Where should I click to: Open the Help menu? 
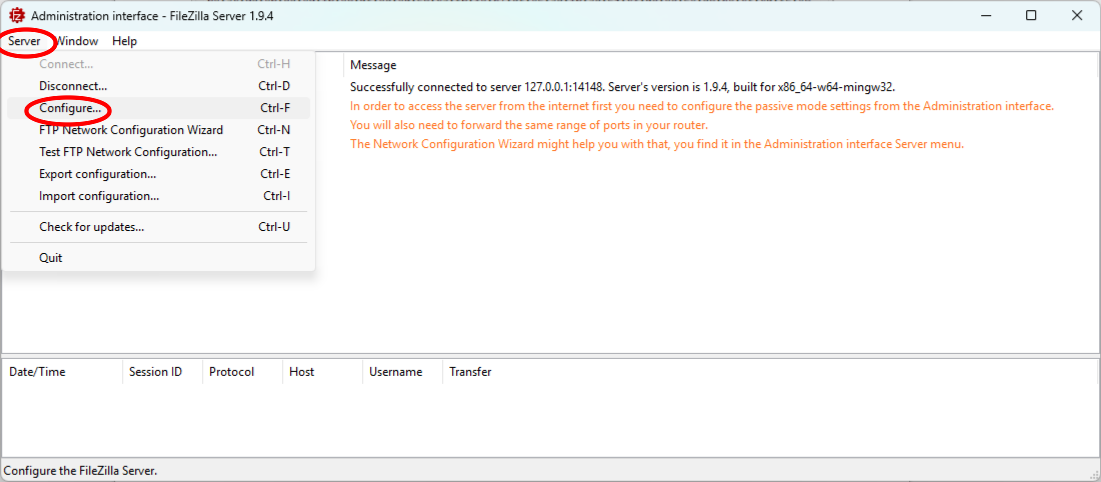point(125,41)
